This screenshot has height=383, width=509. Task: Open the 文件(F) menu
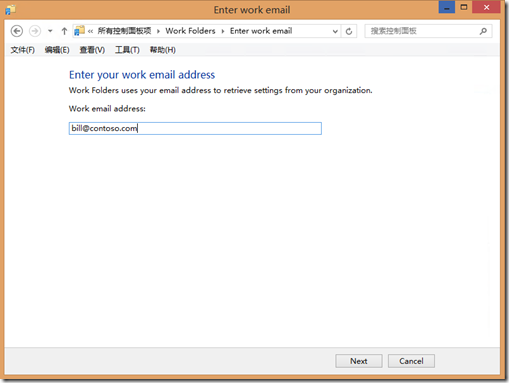(x=22, y=50)
